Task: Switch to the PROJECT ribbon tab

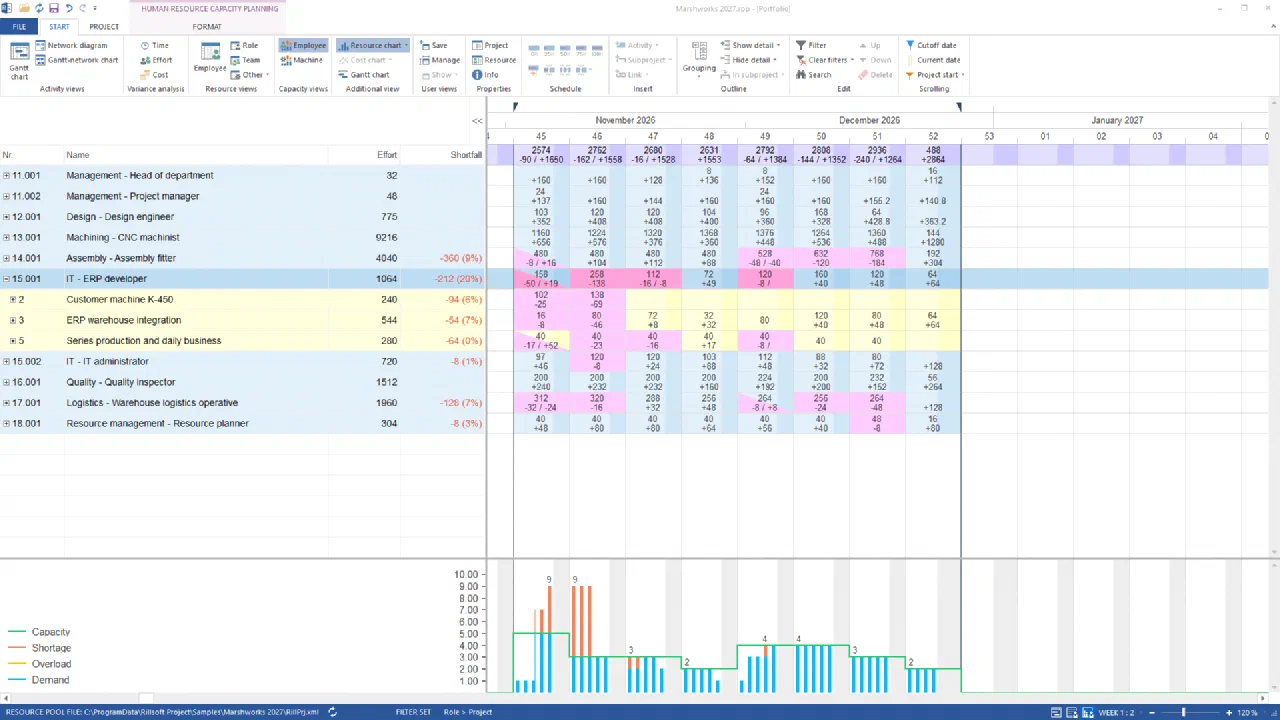Action: (104, 27)
